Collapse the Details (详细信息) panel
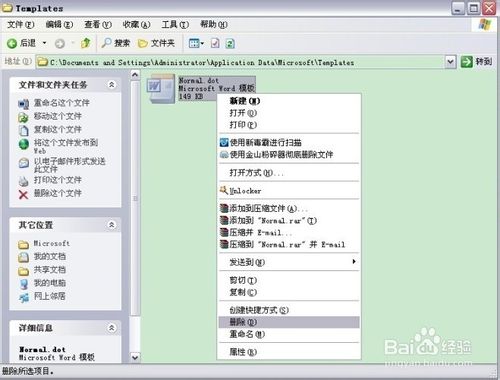Viewport: 500px width, 380px height. pos(112,328)
